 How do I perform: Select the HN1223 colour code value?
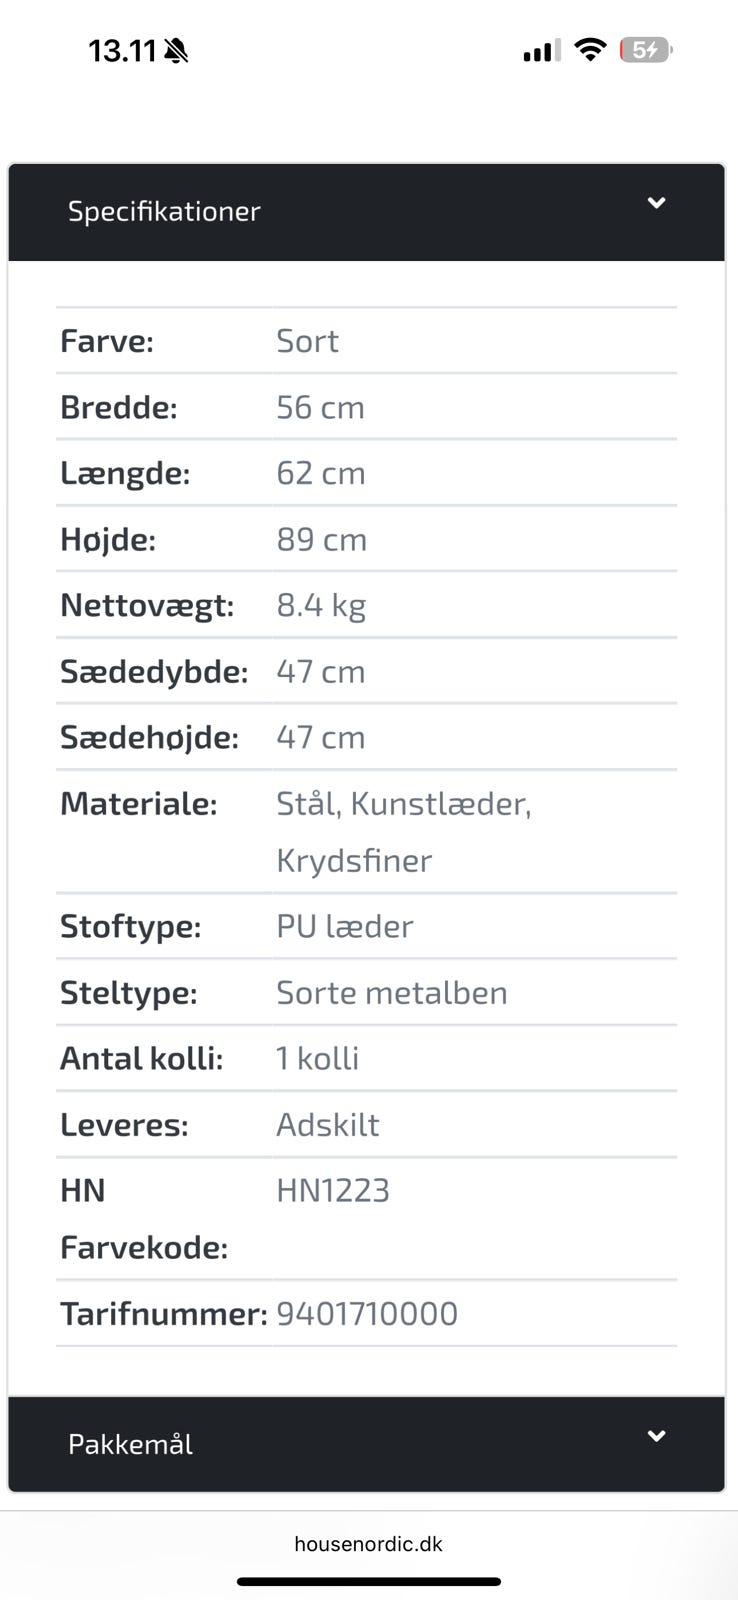point(333,1190)
